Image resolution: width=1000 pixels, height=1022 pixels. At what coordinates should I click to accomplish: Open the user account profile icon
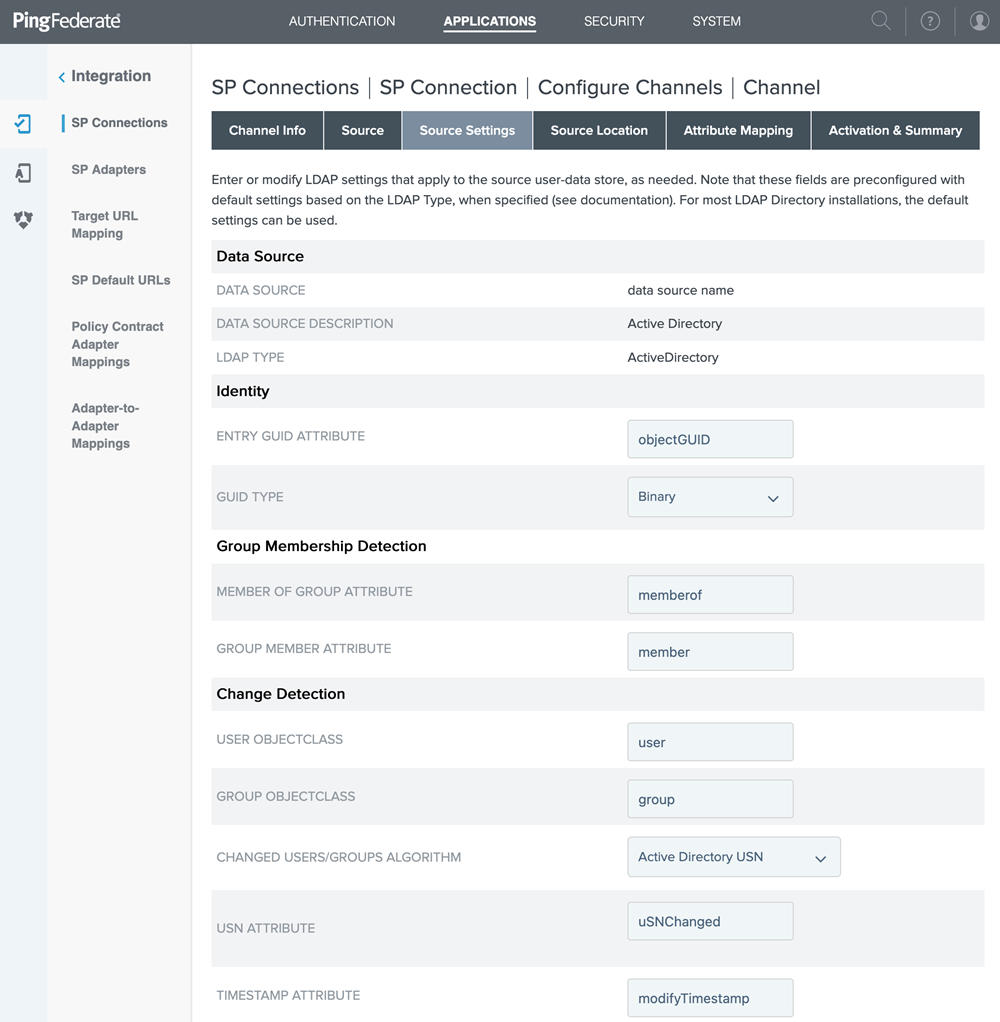979,21
